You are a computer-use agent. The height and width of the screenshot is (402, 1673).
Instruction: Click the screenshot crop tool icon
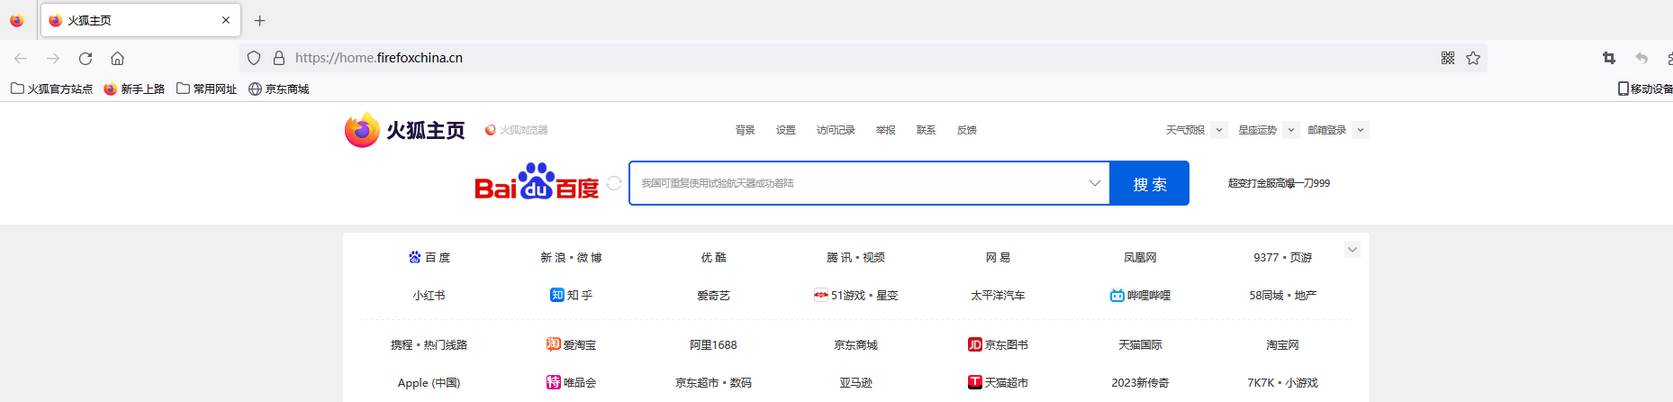(1609, 58)
